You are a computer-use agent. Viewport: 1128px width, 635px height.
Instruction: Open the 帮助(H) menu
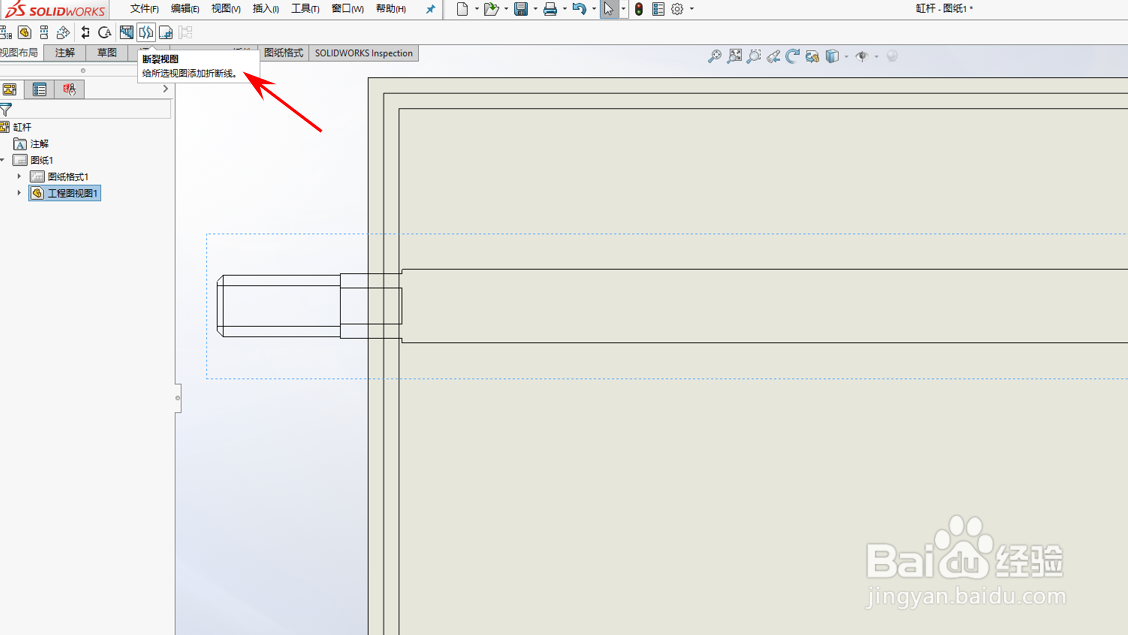pyautogui.click(x=391, y=9)
